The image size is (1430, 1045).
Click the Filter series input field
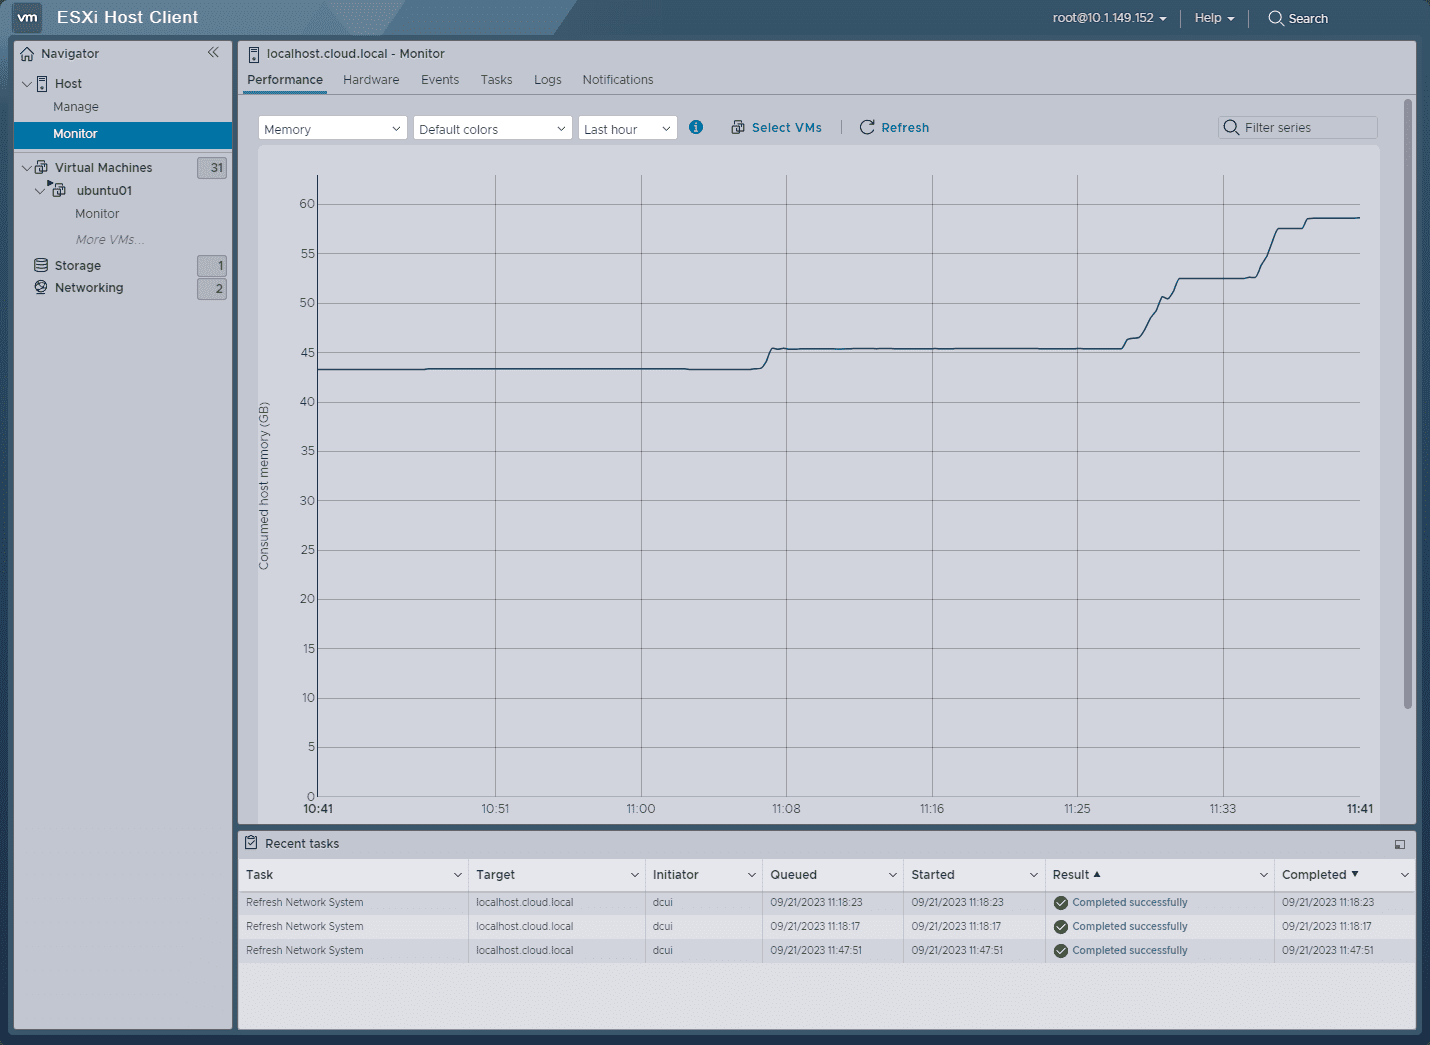click(1306, 127)
